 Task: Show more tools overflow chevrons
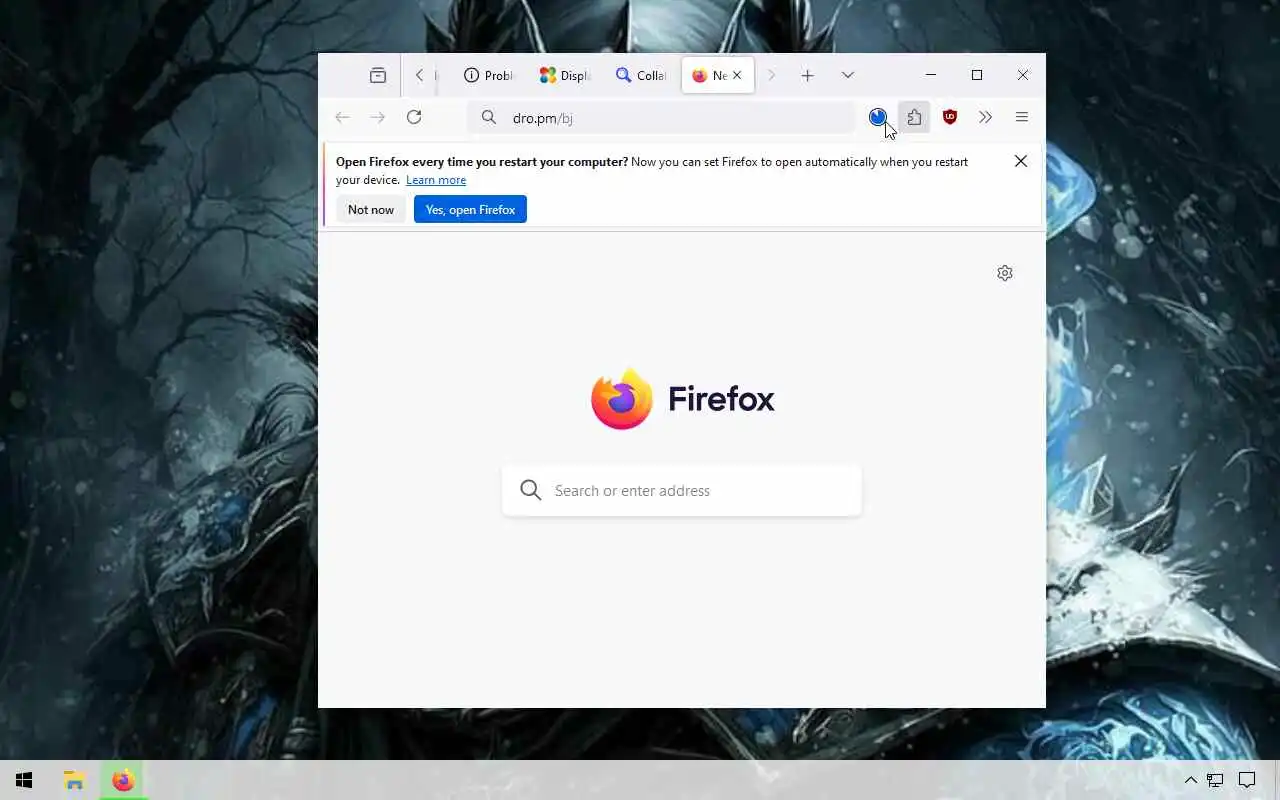(x=986, y=117)
